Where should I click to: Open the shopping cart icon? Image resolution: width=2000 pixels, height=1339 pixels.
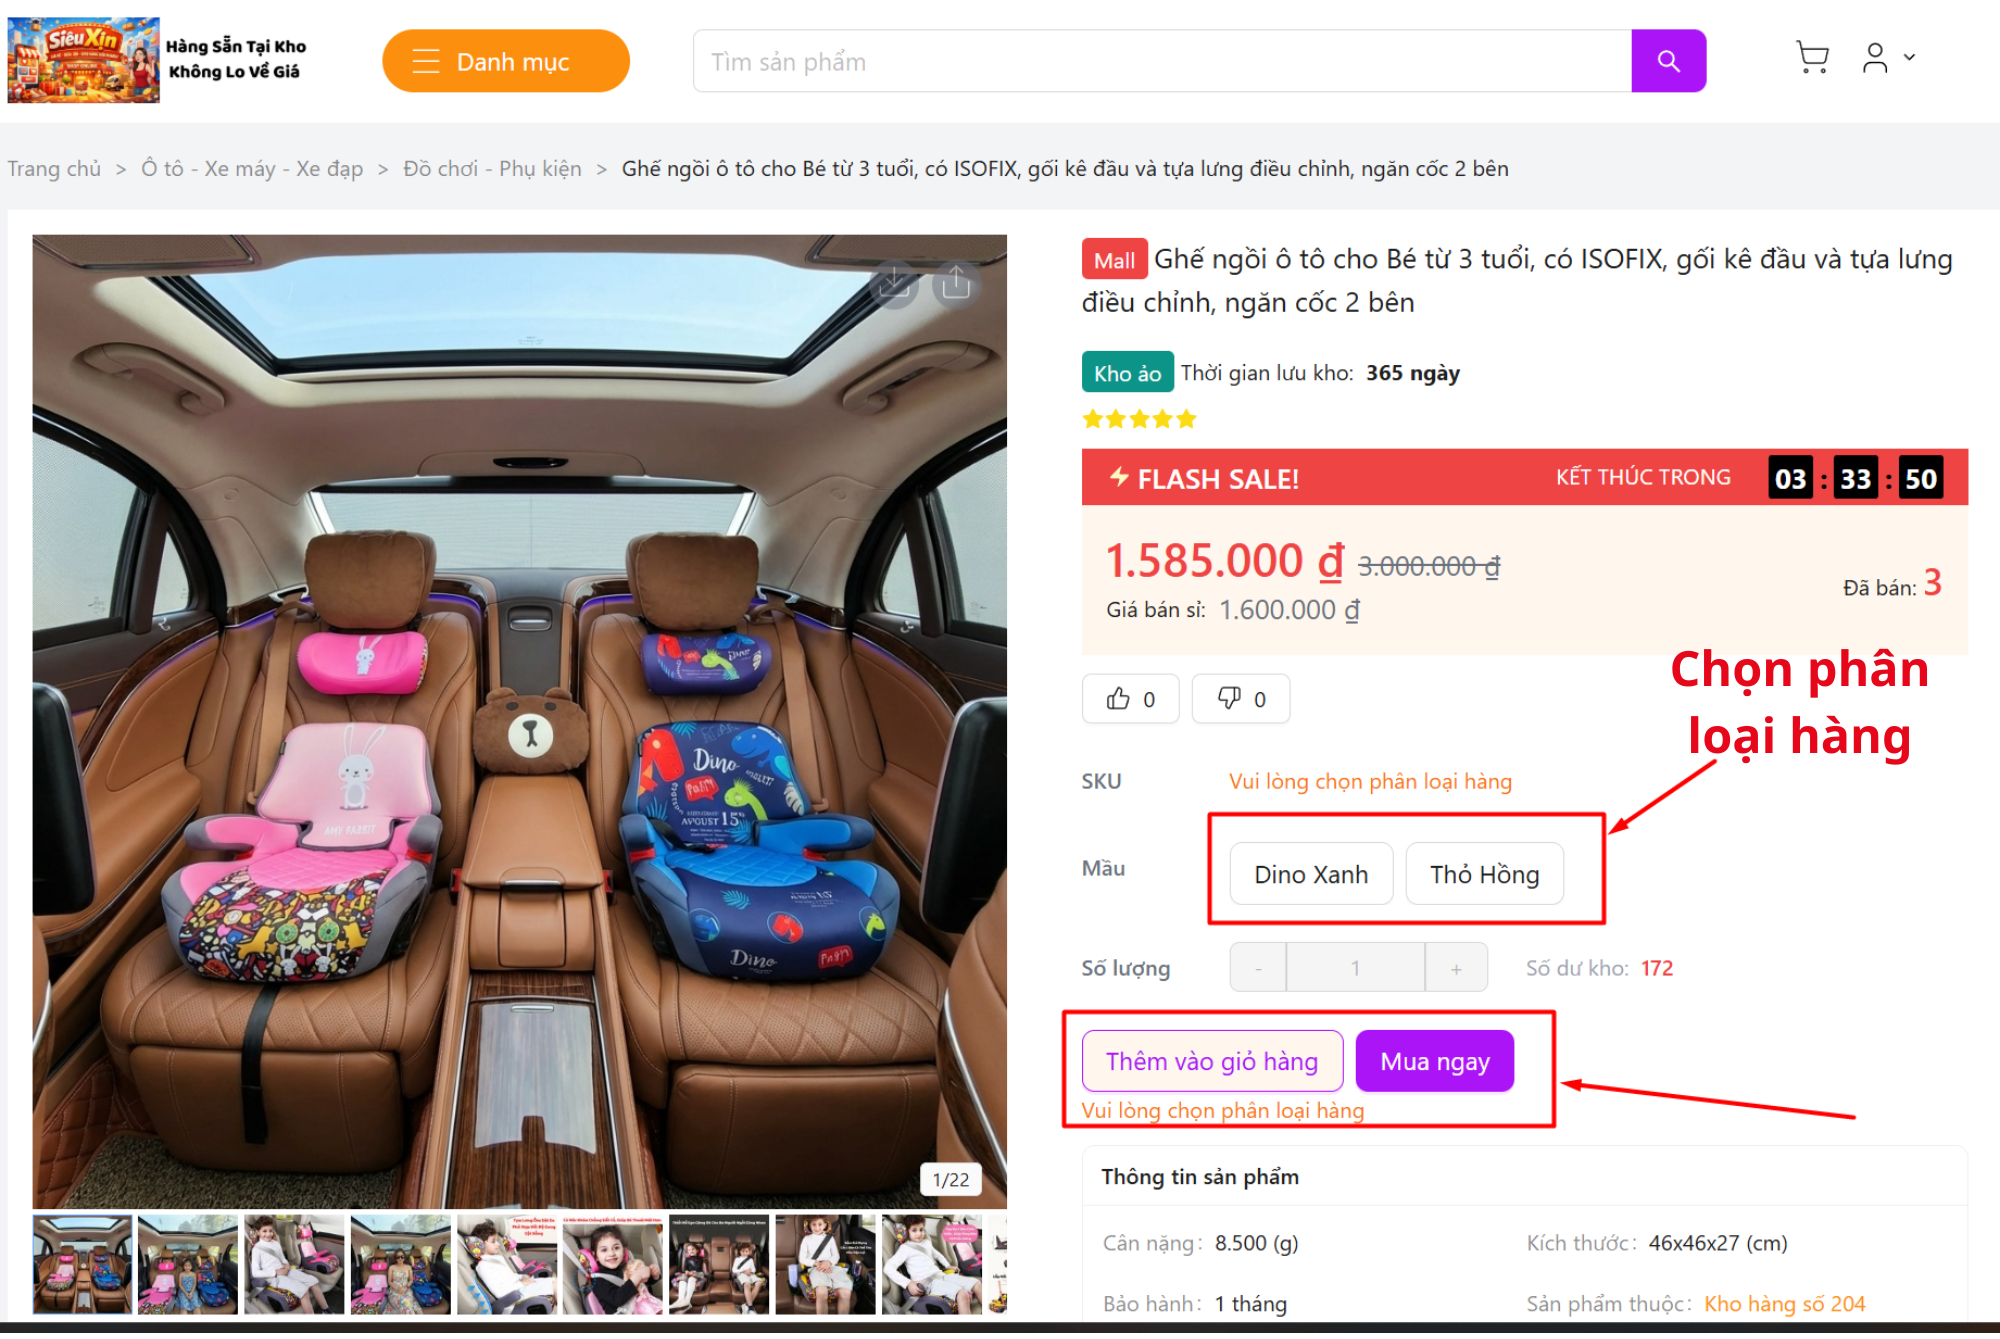pos(1812,58)
